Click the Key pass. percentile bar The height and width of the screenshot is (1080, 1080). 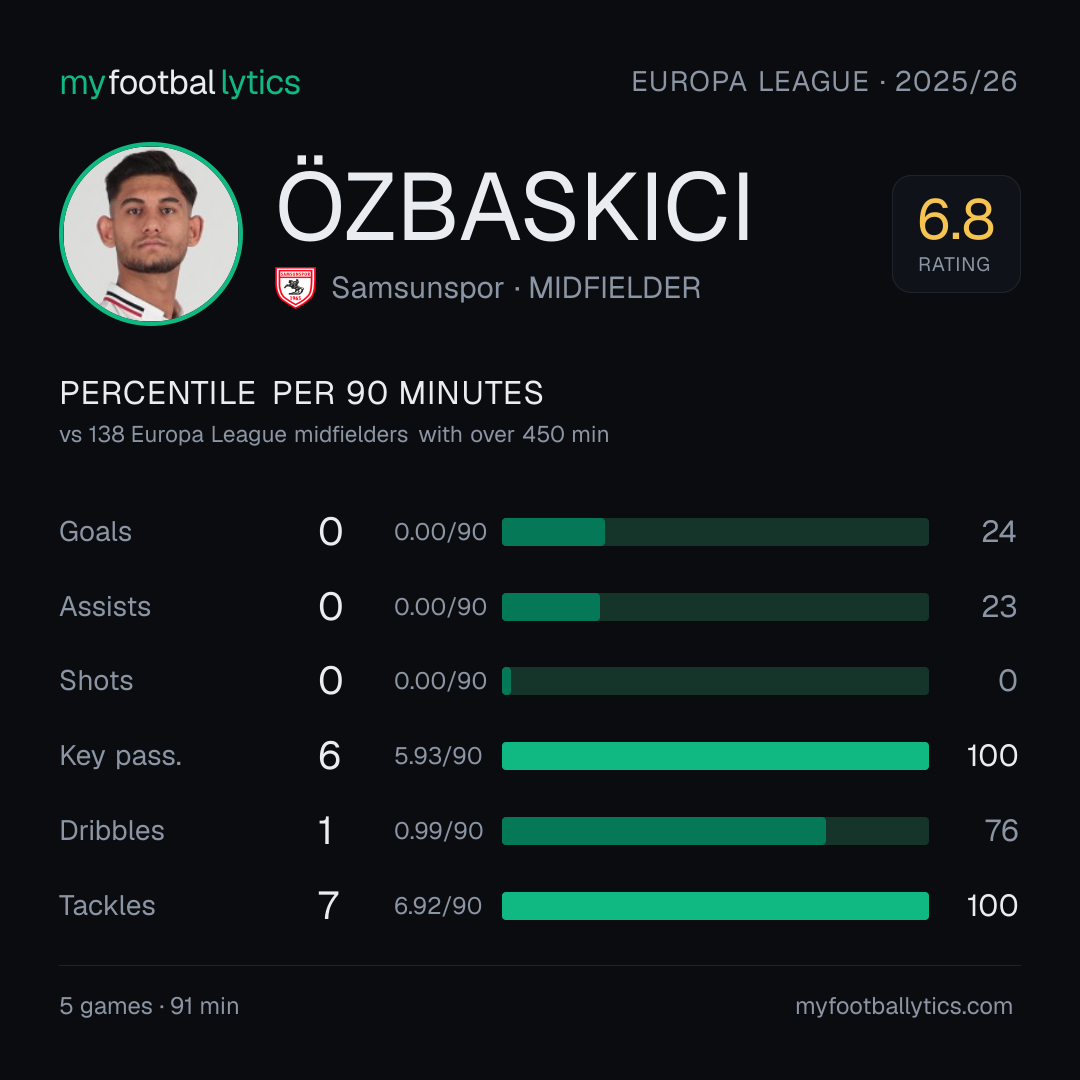715,756
